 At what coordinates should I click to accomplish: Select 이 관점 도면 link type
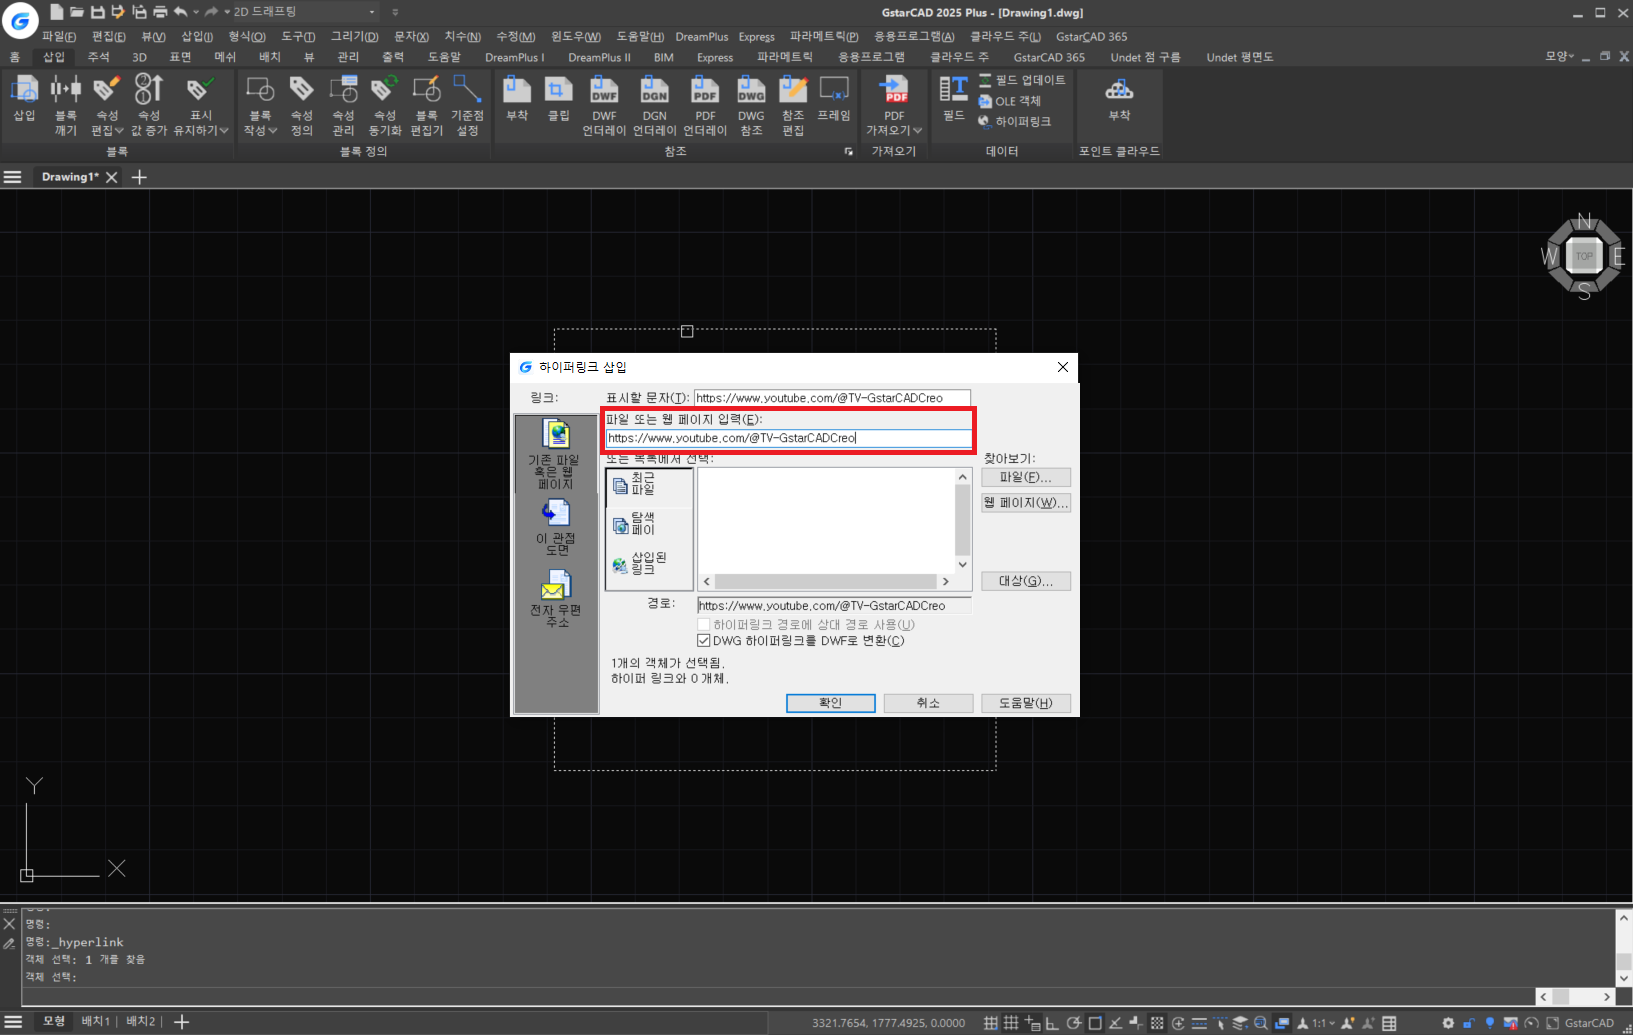[x=557, y=527]
